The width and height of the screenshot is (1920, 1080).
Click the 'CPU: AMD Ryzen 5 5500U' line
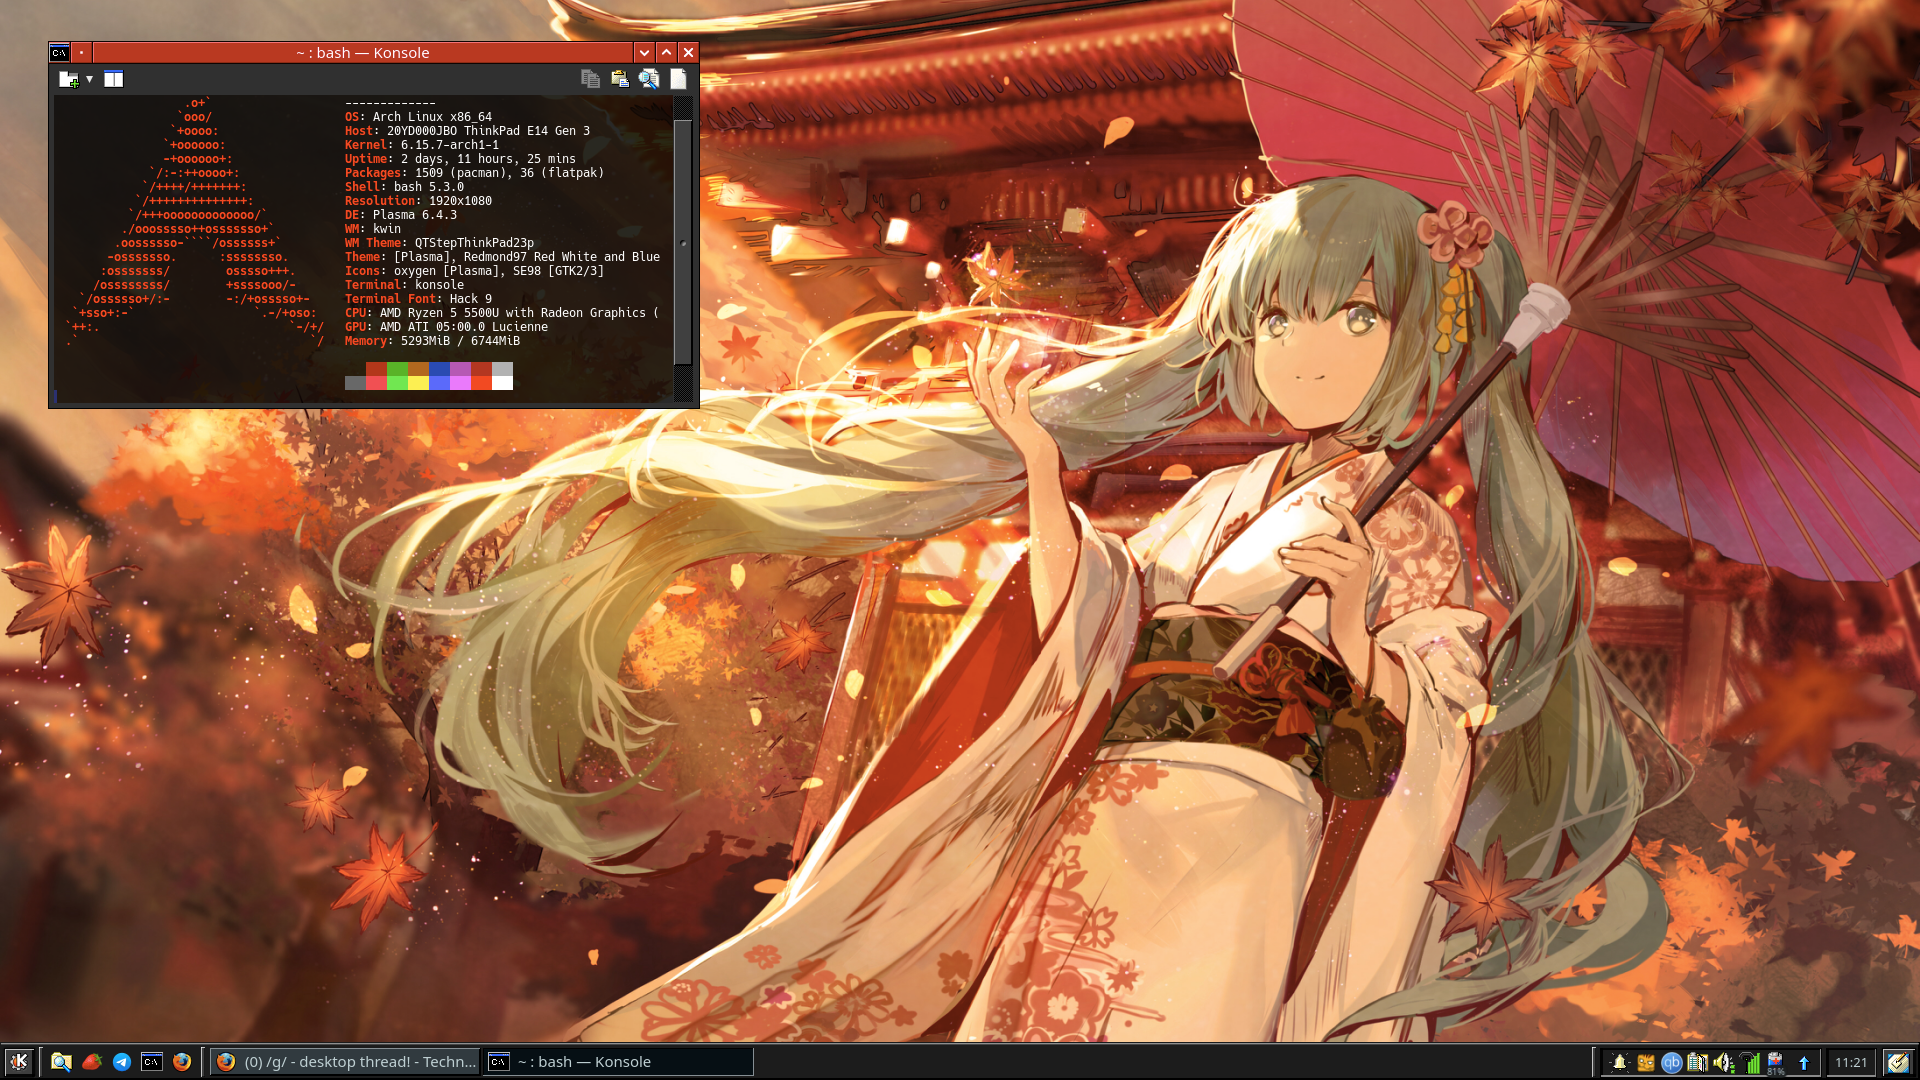(502, 313)
